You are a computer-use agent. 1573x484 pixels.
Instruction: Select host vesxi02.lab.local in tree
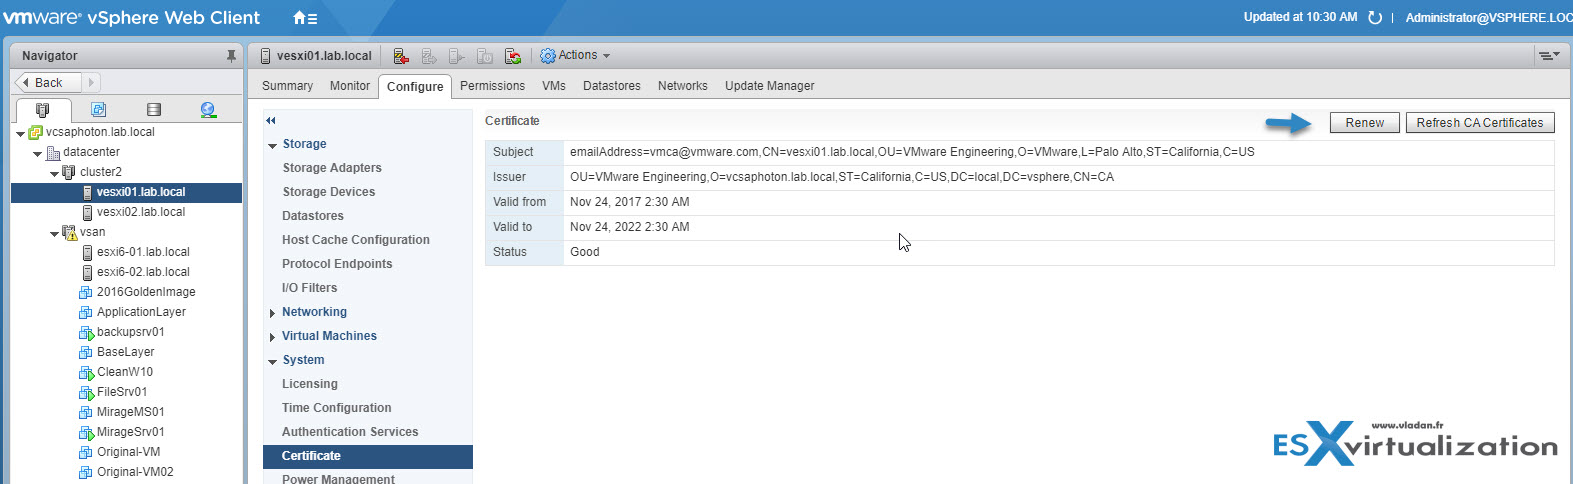141,212
